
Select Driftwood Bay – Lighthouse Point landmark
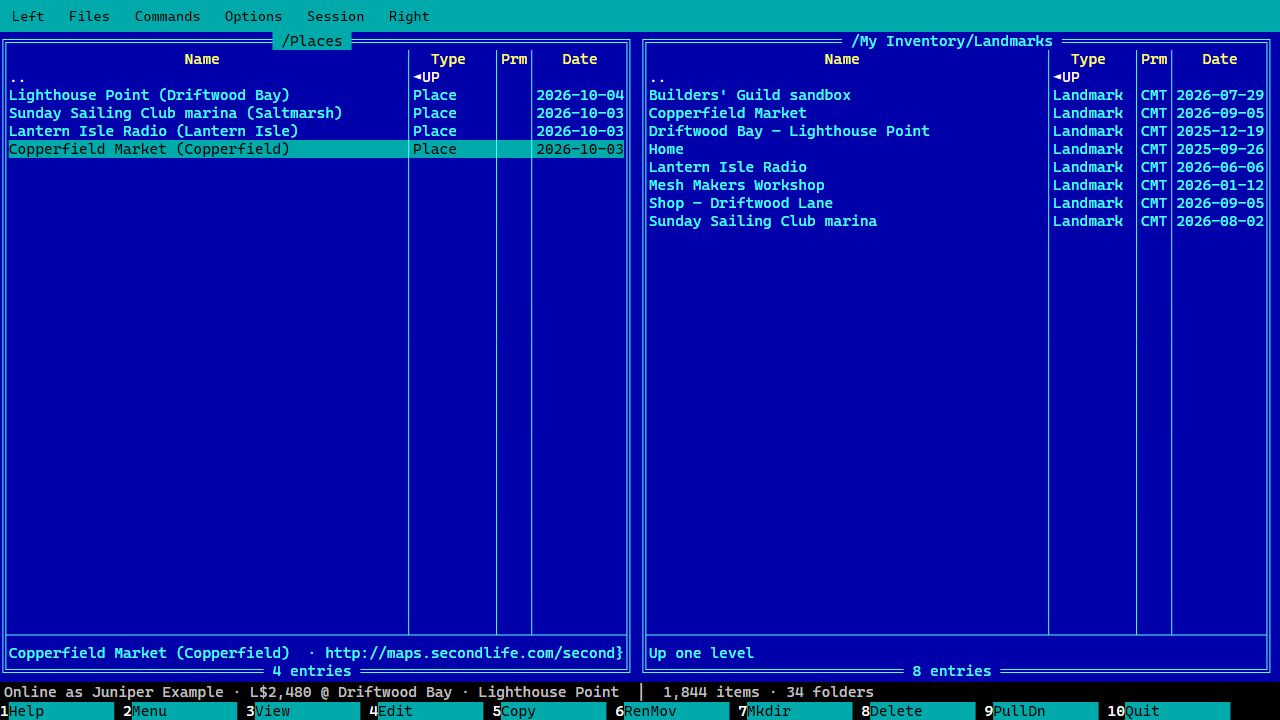956,131
